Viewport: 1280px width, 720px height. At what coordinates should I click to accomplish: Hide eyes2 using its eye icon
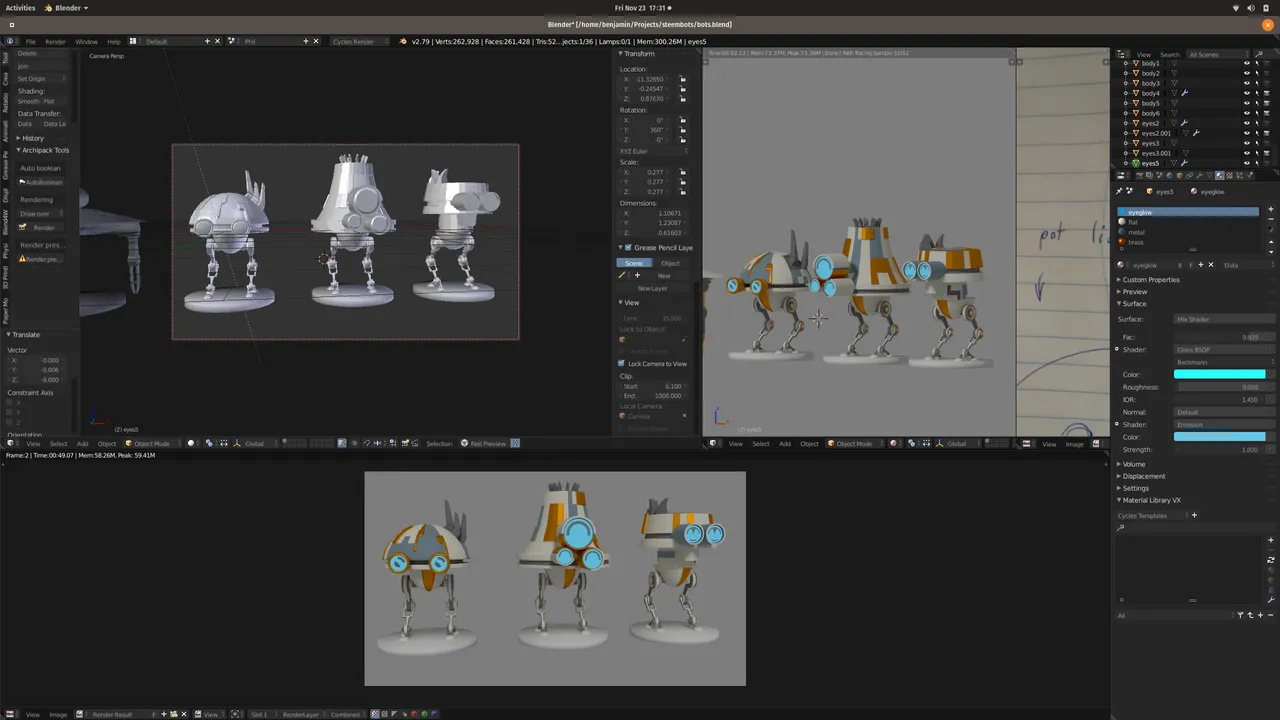(x=1247, y=123)
